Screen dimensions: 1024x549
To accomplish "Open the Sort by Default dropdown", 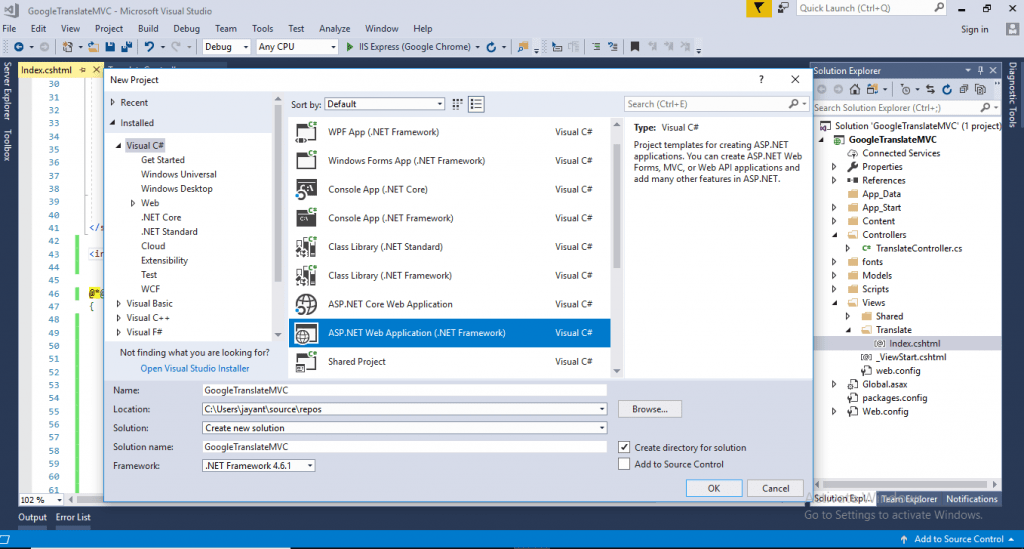I will click(x=385, y=104).
